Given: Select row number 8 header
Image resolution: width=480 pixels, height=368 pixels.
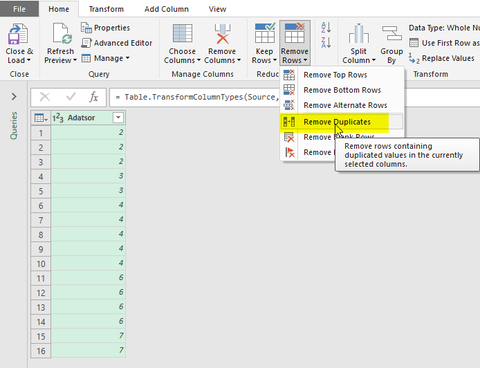Looking at the screenshot, I should [41, 235].
